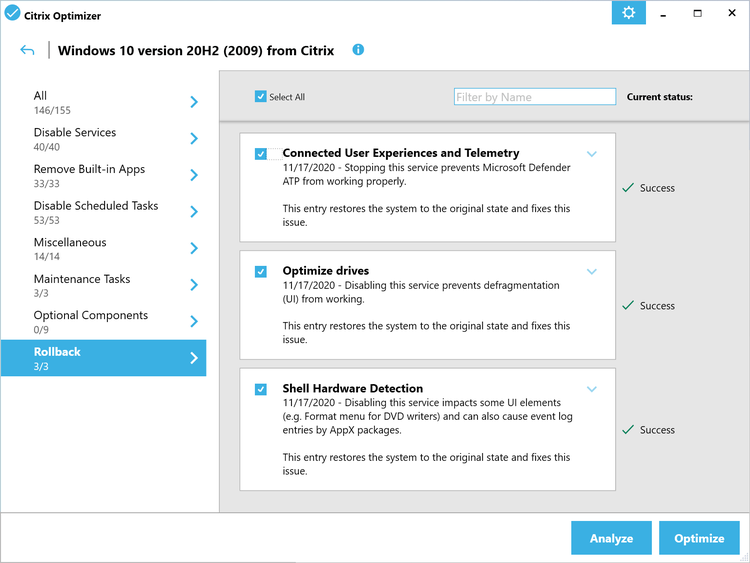The image size is (750, 563).
Task: Open the Miscellaneous category arrow
Action: click(194, 248)
